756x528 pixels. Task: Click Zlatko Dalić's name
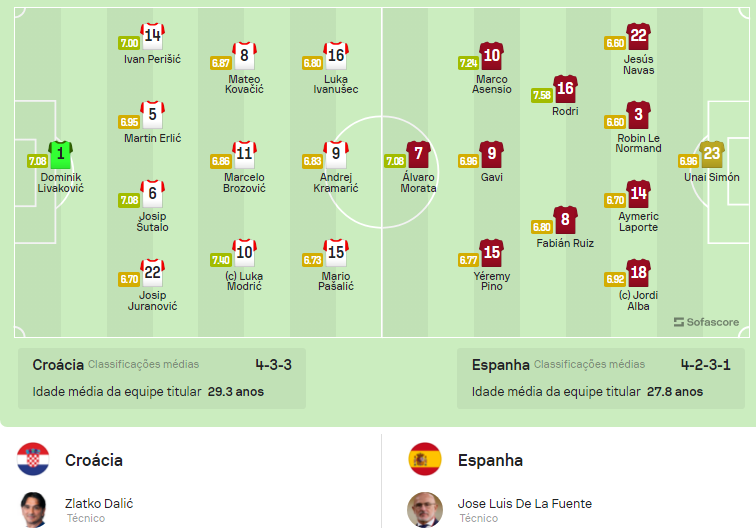click(99, 503)
